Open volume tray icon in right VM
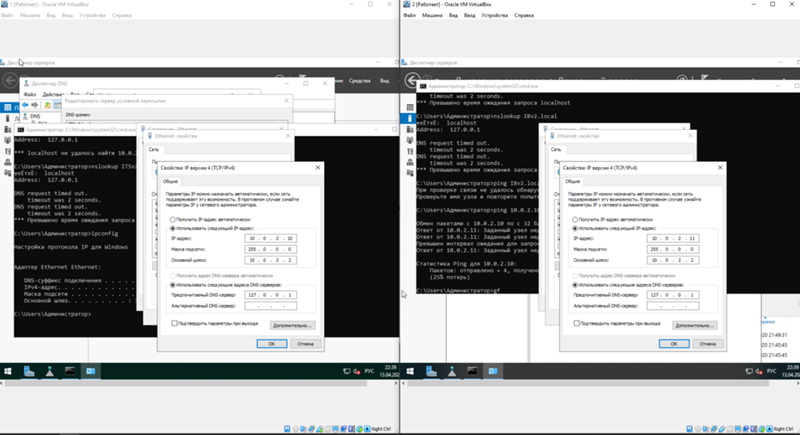The width and height of the screenshot is (800, 435). point(759,371)
